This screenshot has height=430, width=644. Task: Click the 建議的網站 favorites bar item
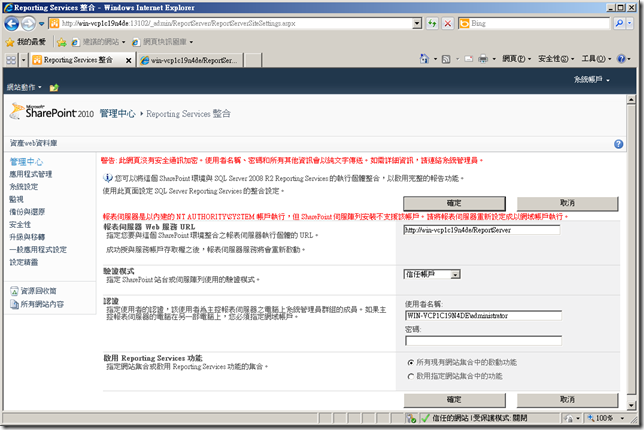[99, 42]
